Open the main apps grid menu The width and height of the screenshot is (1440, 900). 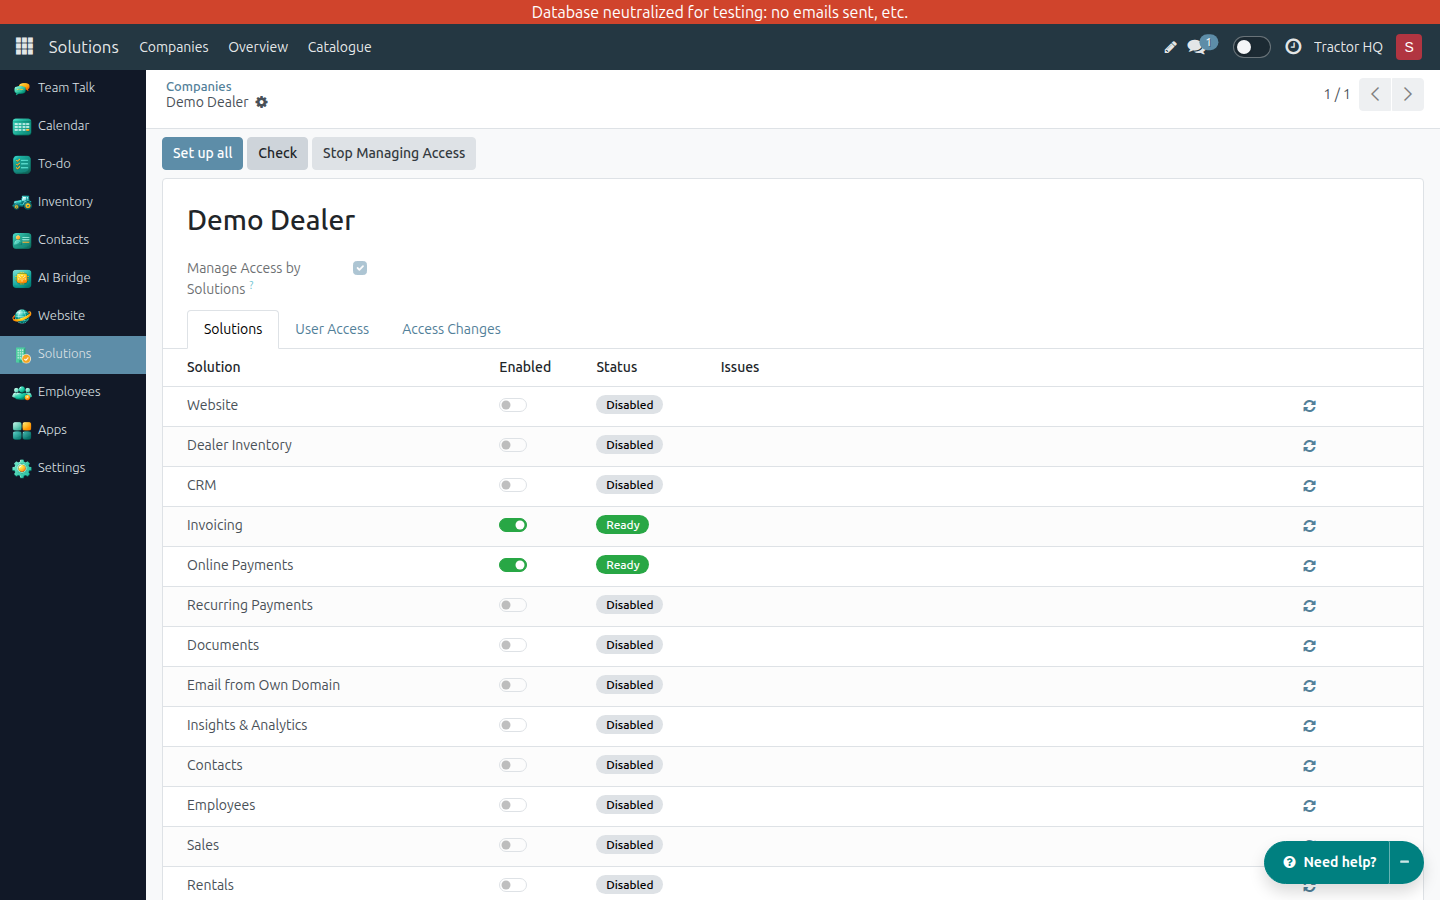(25, 47)
